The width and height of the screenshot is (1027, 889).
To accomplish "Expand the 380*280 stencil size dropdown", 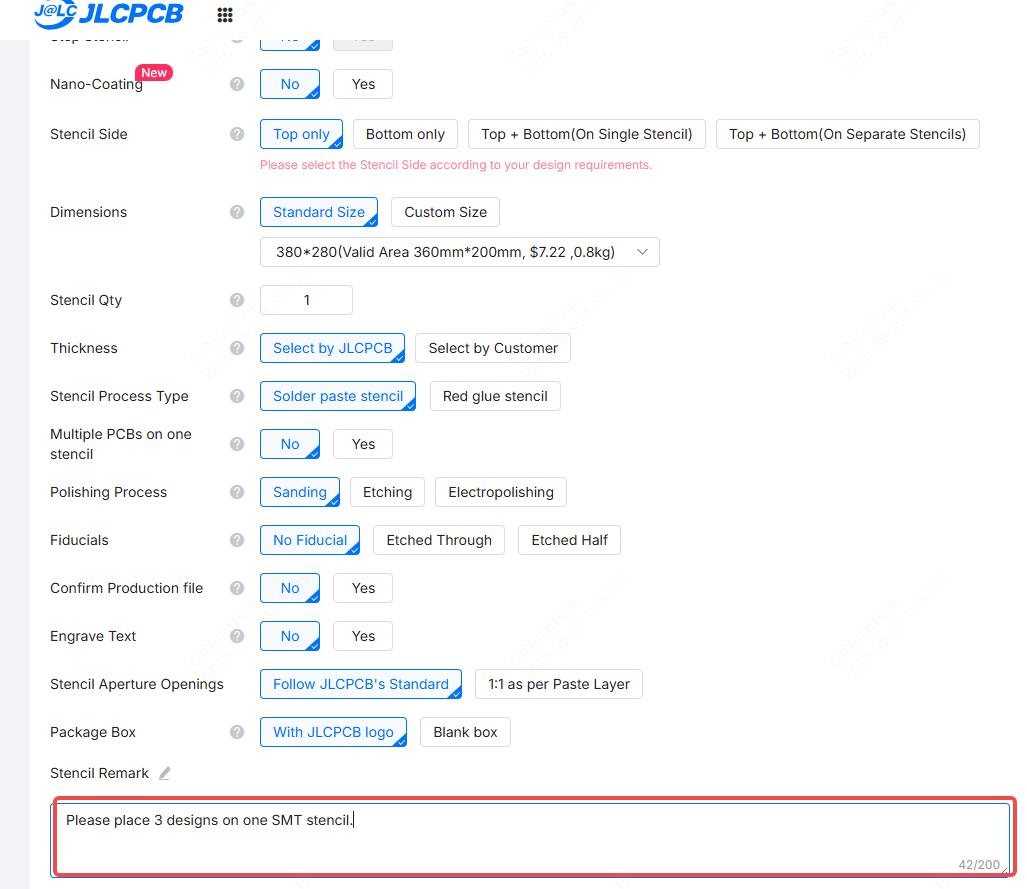I will click(x=460, y=252).
